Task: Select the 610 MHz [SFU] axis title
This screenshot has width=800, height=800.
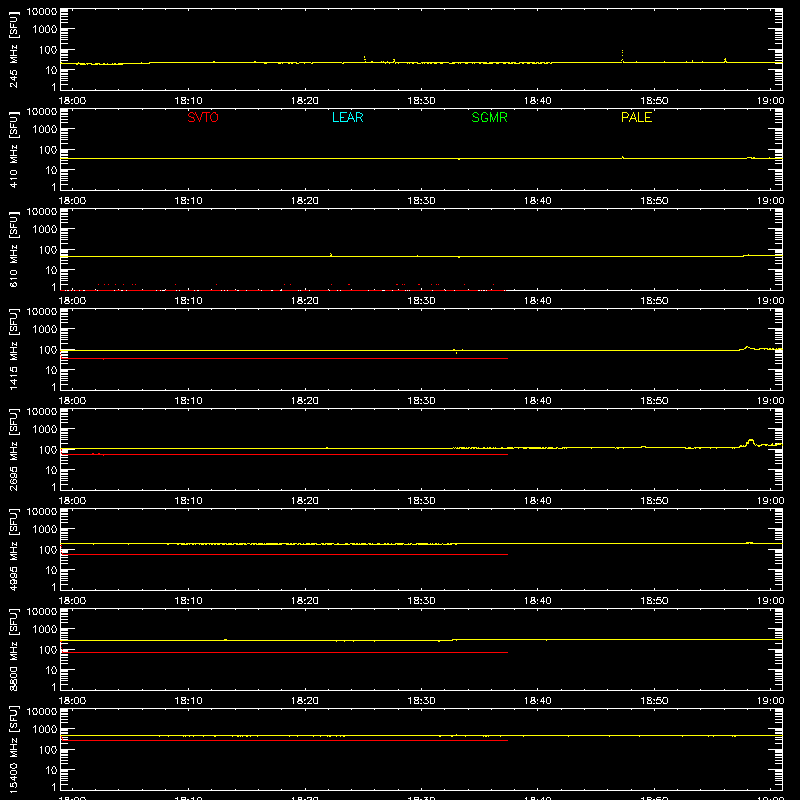Action: click(14, 250)
